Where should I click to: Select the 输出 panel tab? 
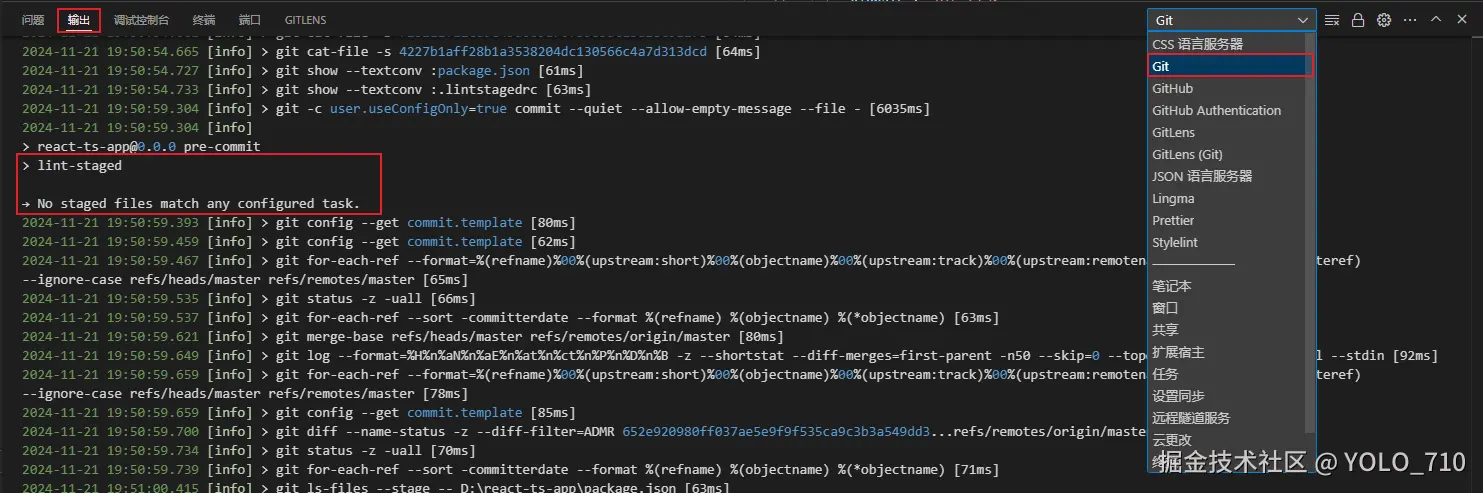[x=79, y=20]
